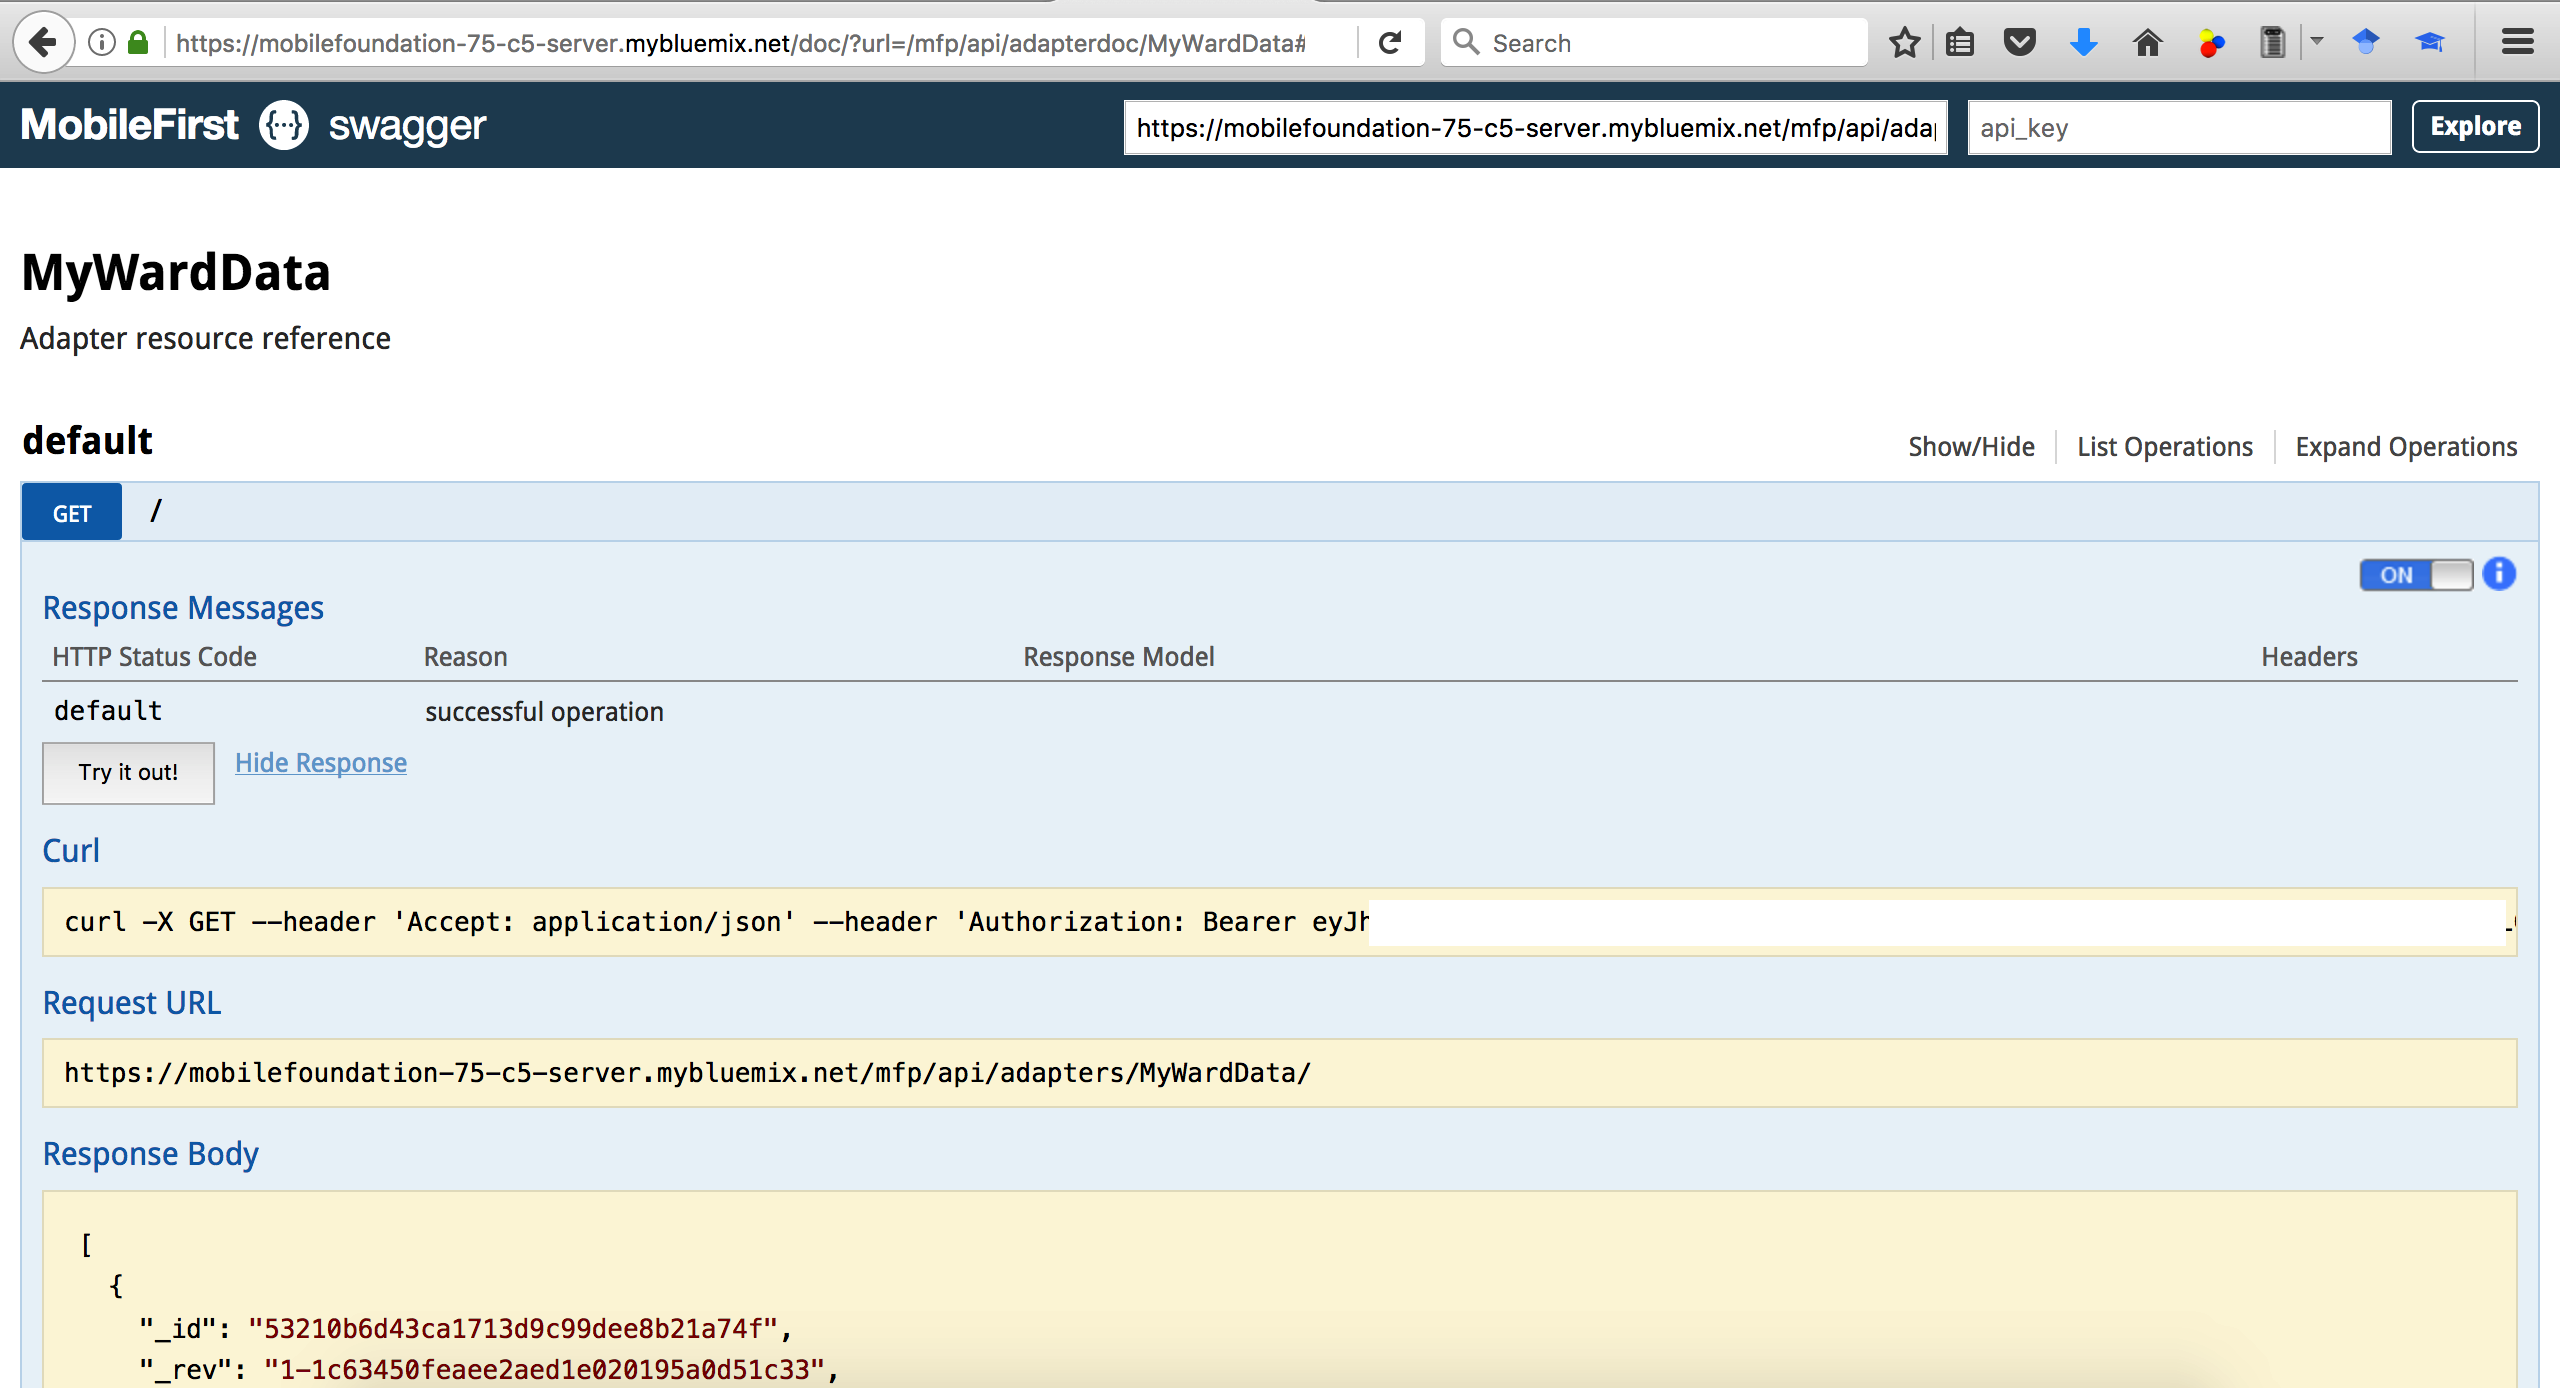Open the blue cap-and-shield extension icon
Image resolution: width=2560 pixels, height=1388 pixels.
click(x=2366, y=42)
